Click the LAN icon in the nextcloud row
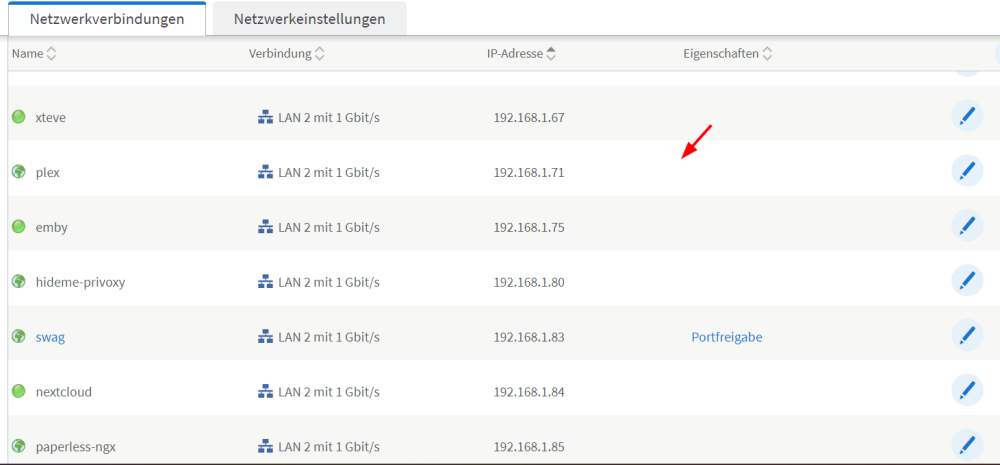The width and height of the screenshot is (1000, 465). [x=265, y=392]
